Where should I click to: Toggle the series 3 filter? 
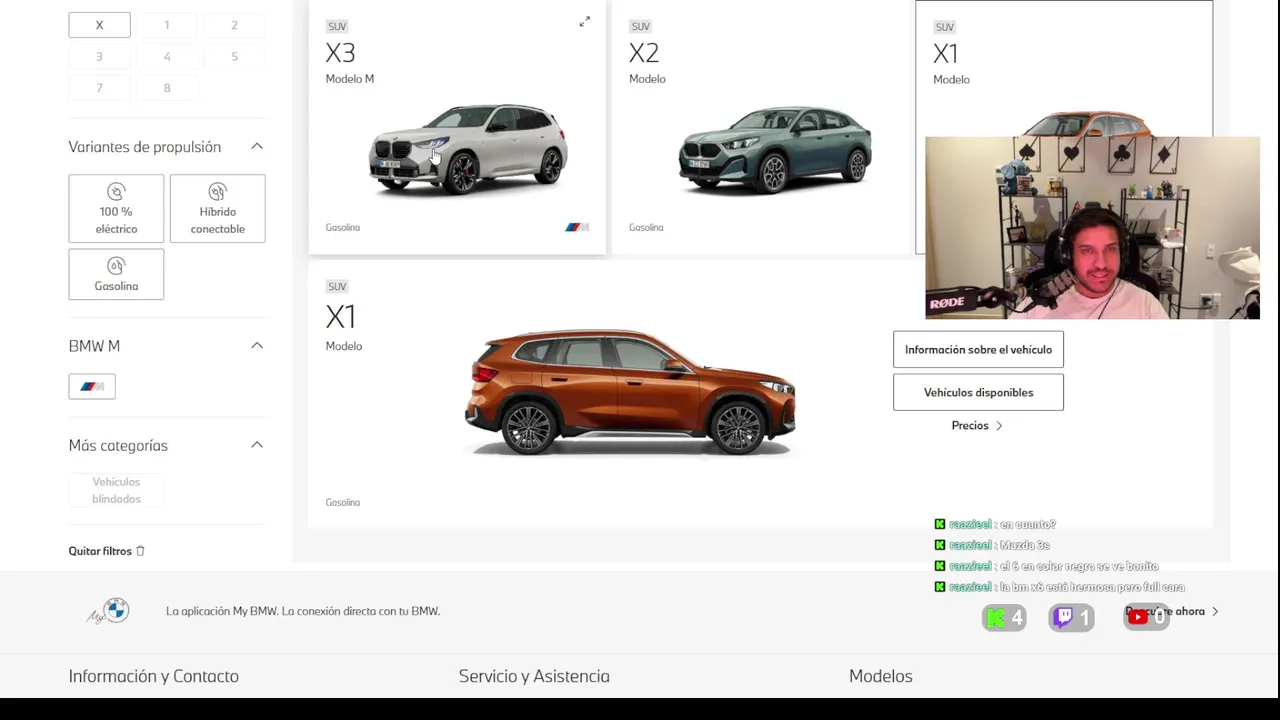(99, 56)
